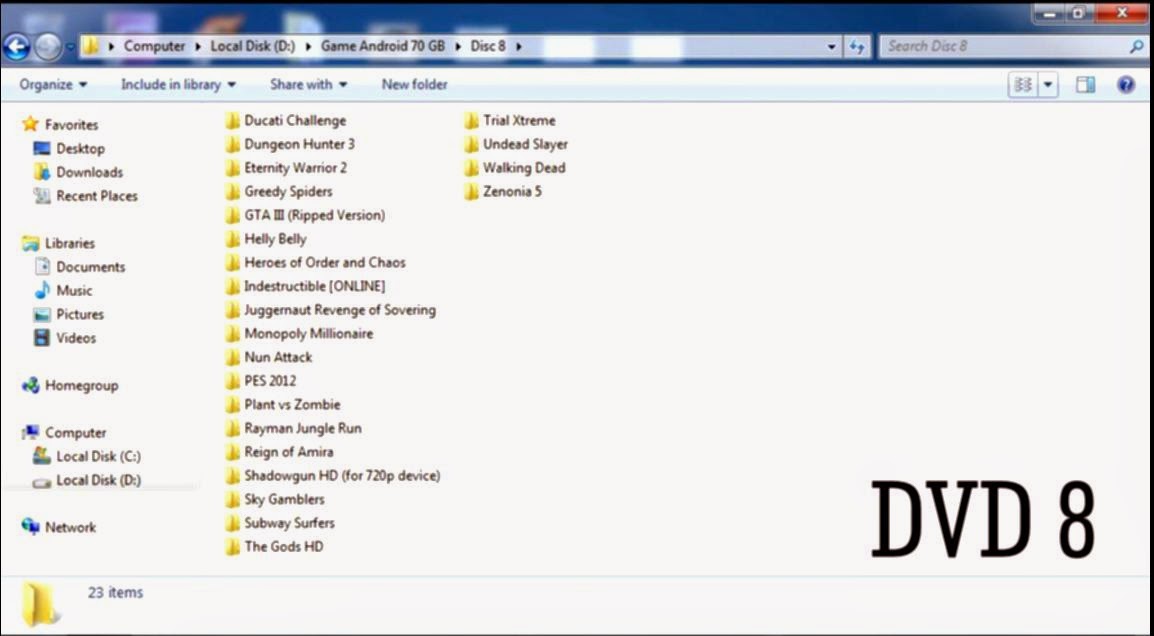1154x636 pixels.
Task: Navigate to Game Android 70 GB breadcrumb
Action: (x=383, y=46)
